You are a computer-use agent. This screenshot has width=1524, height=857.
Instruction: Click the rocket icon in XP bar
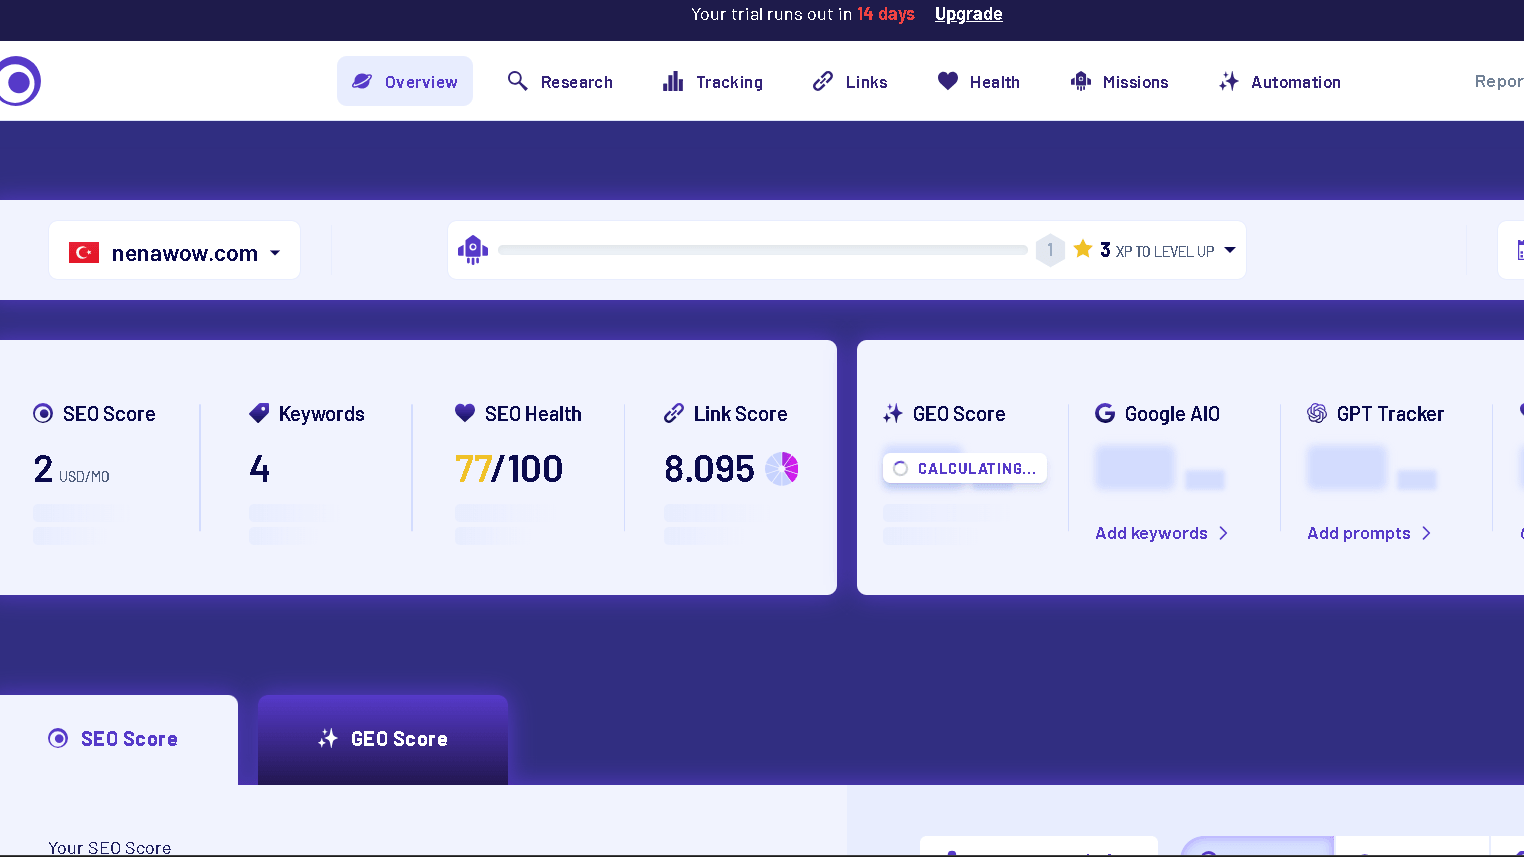pyautogui.click(x=473, y=250)
